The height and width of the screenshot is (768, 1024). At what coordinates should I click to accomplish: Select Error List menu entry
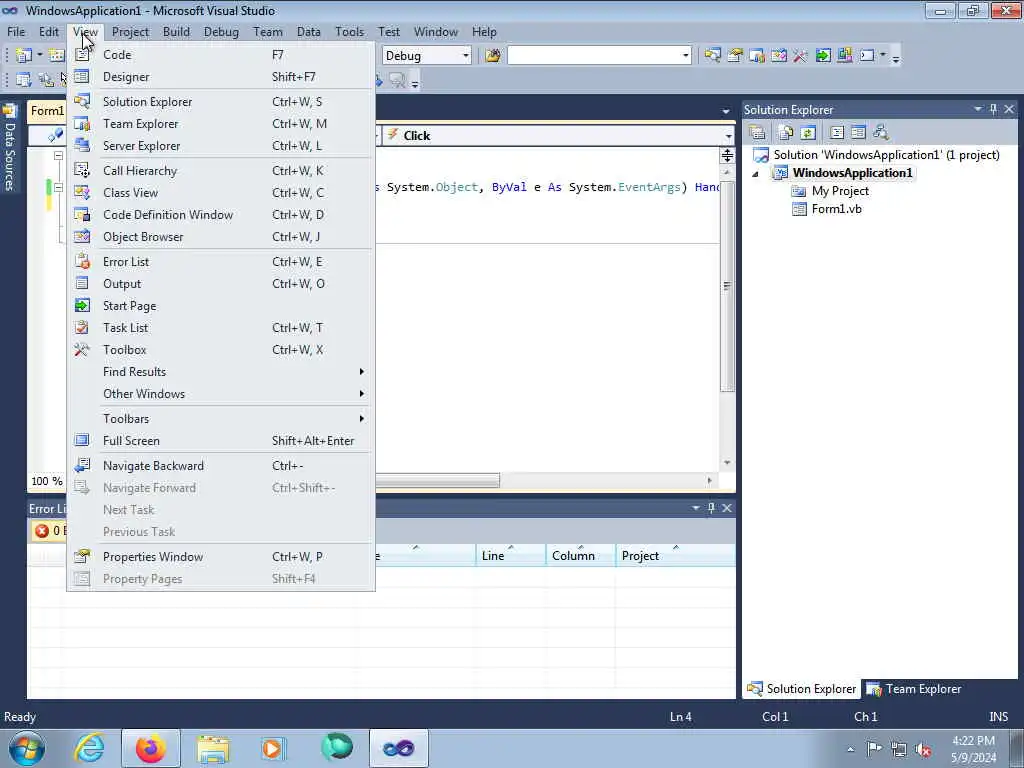tap(221, 262)
